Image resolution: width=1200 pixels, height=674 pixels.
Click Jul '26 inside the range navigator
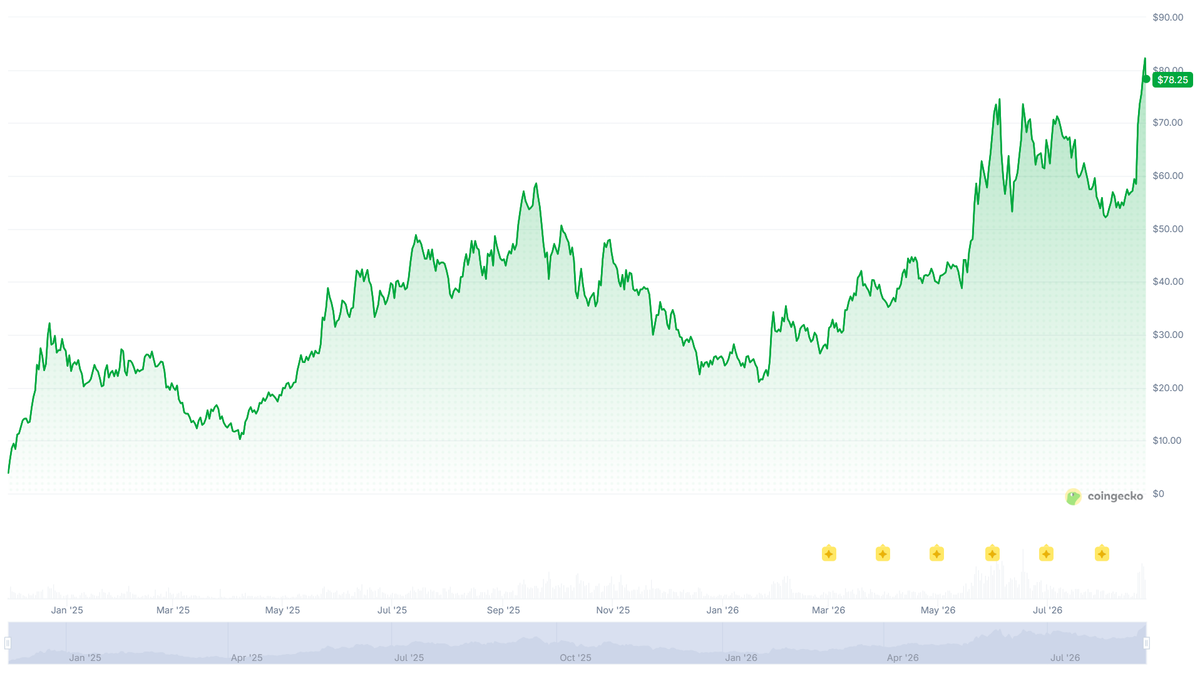[1065, 658]
